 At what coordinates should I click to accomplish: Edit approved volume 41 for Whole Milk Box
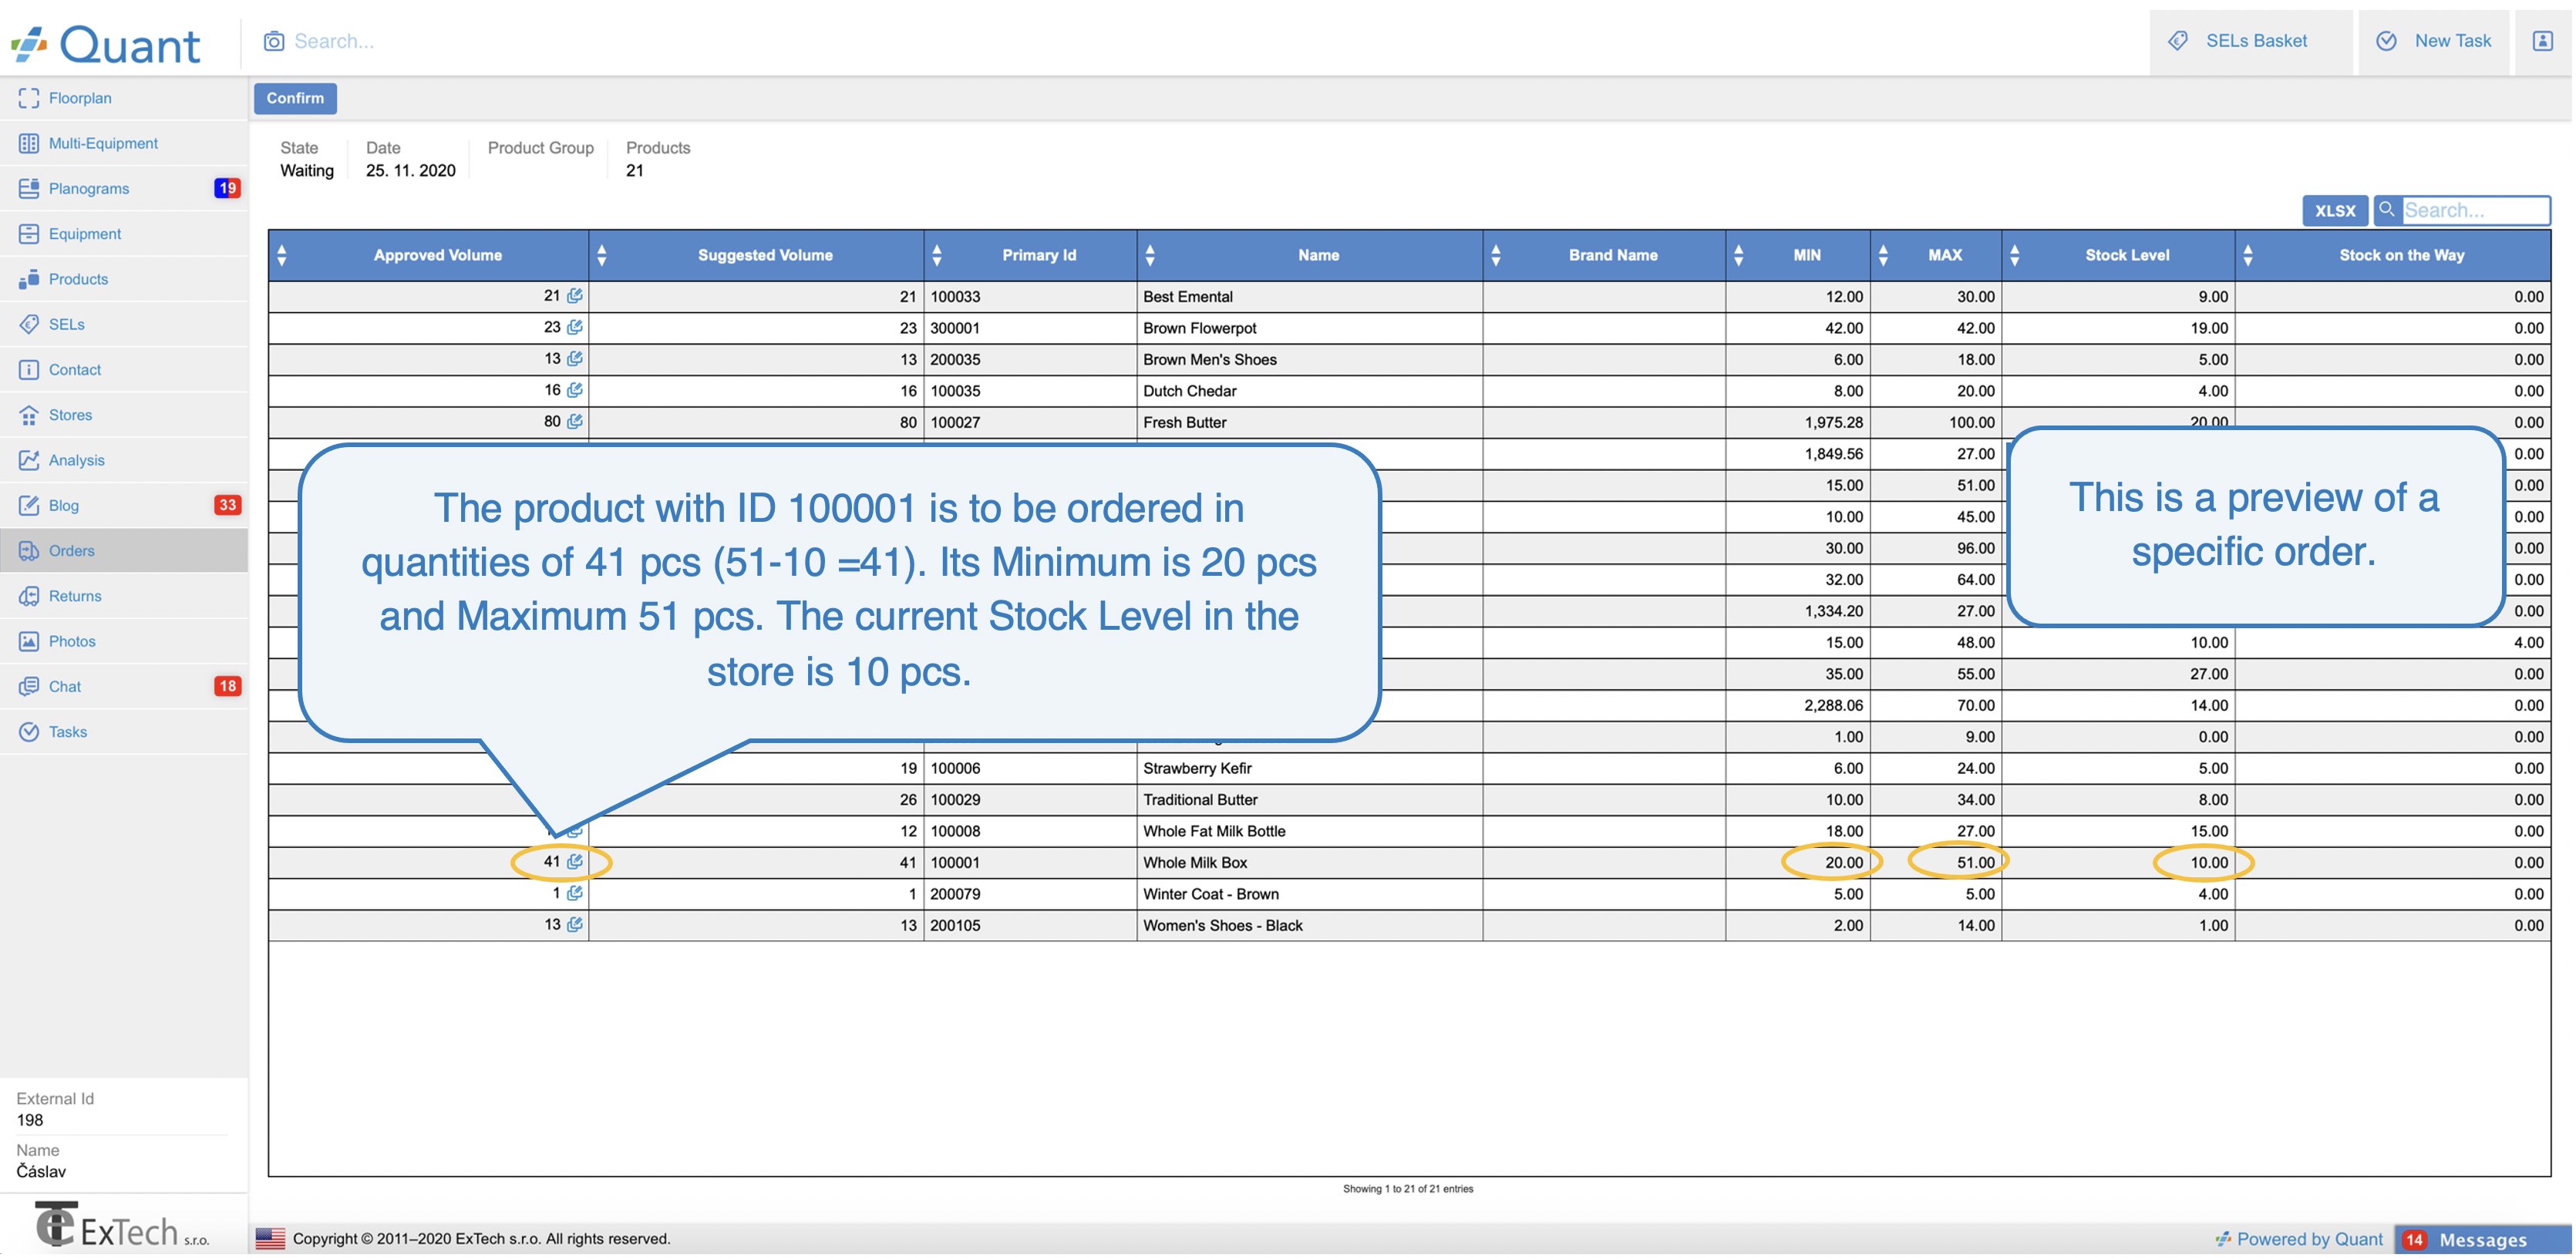pyautogui.click(x=574, y=861)
